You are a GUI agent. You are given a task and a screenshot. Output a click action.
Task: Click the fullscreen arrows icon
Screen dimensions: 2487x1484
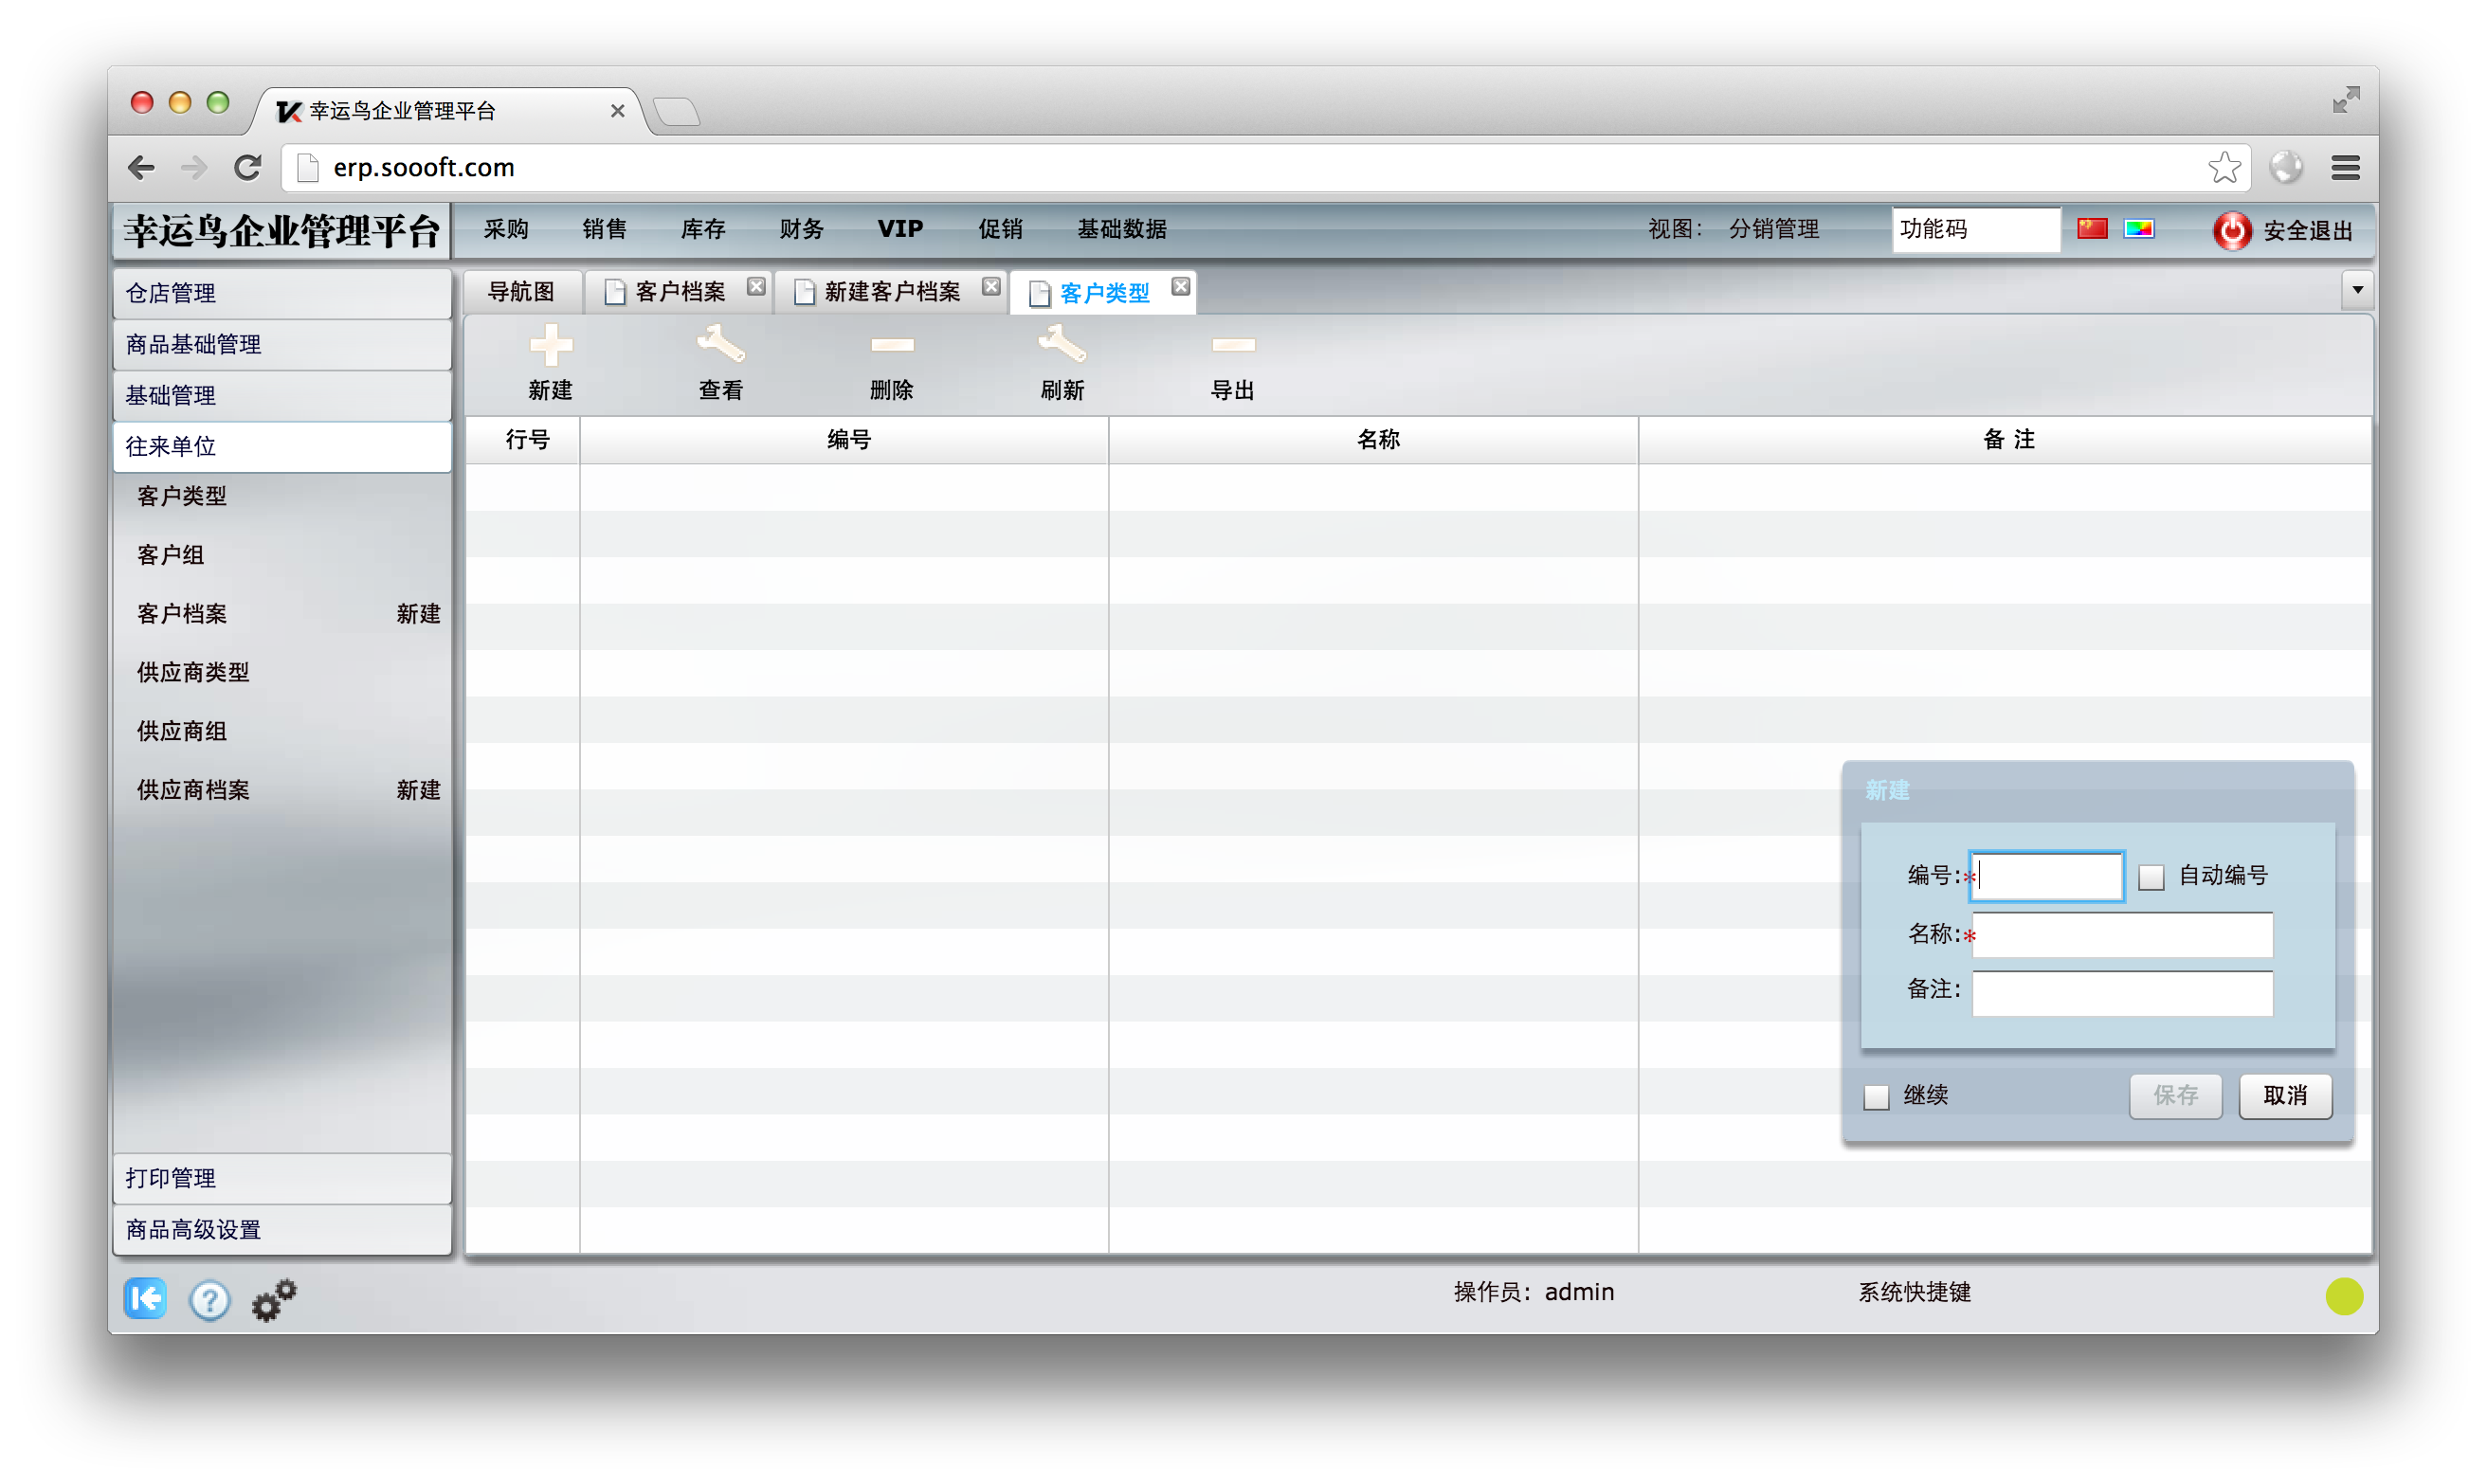pos(2345,99)
